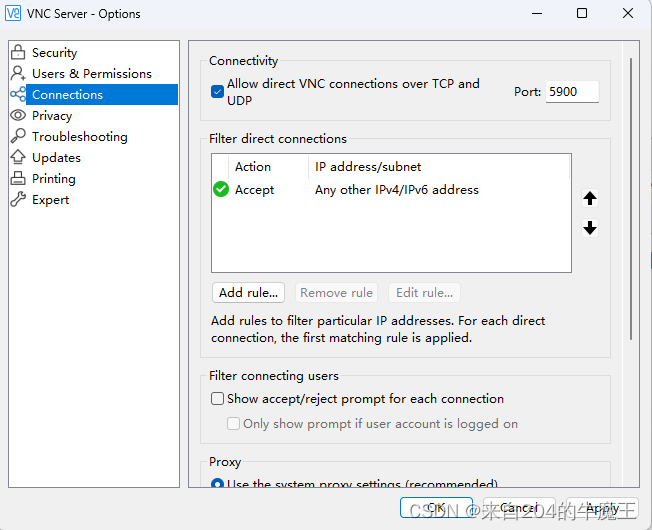The width and height of the screenshot is (652, 530).
Task: Untick Allow direct VNC connections checkbox
Action: (x=217, y=91)
